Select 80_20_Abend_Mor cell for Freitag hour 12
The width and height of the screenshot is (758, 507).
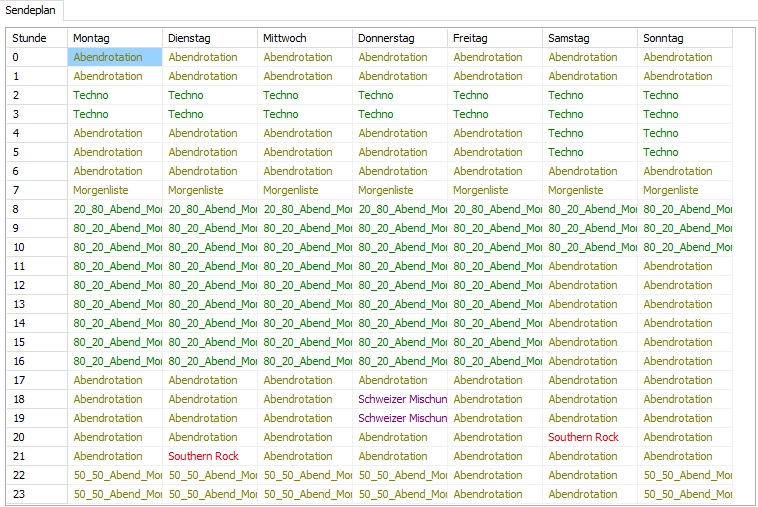[494, 285]
